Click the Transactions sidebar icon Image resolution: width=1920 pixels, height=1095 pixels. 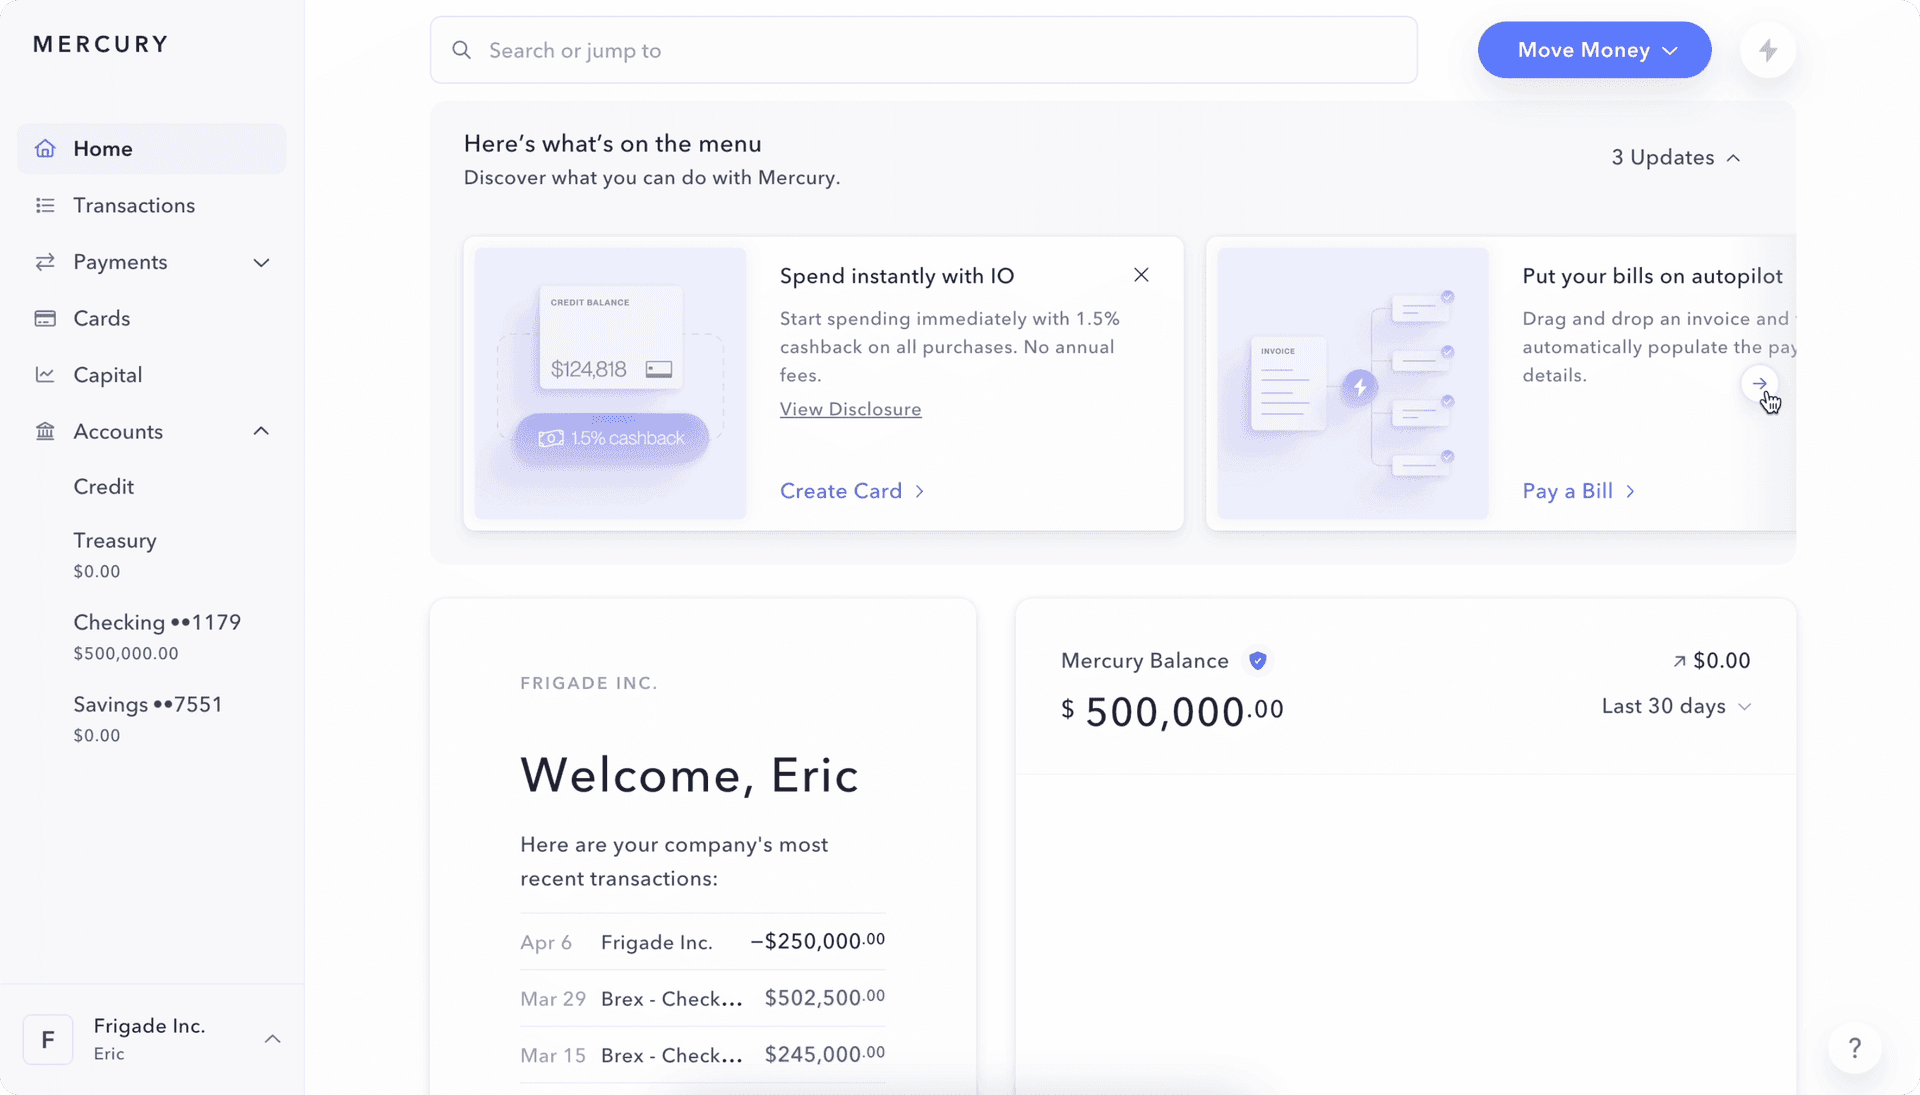(46, 204)
